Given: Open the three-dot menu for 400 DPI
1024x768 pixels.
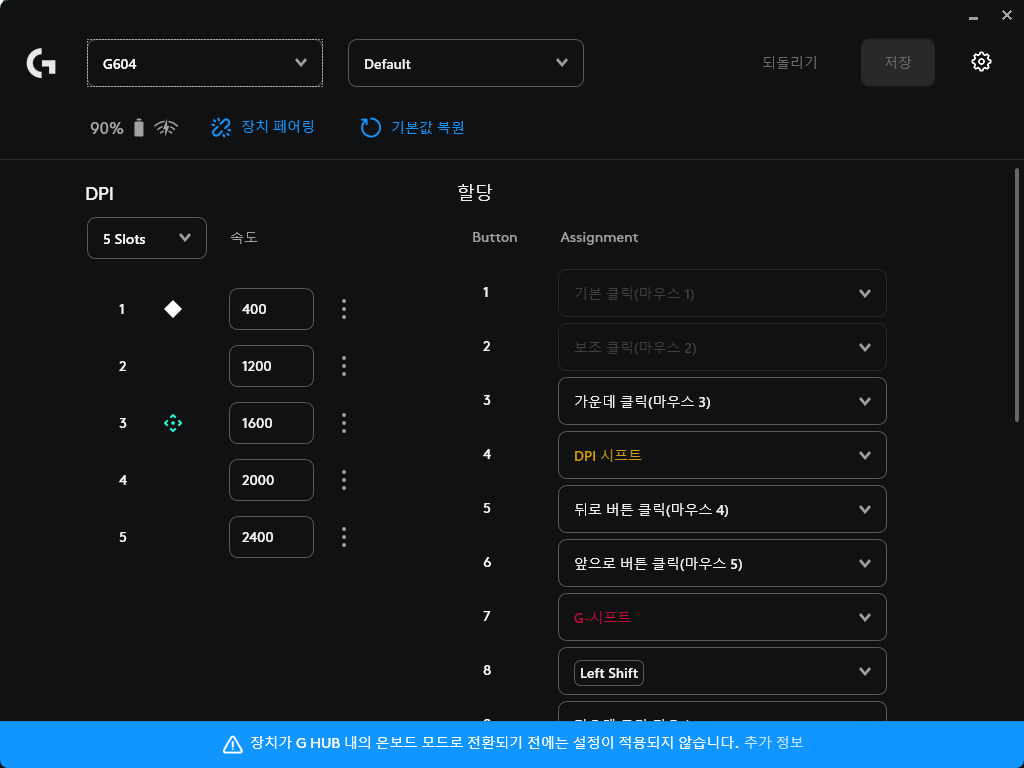Looking at the screenshot, I should click(343, 309).
